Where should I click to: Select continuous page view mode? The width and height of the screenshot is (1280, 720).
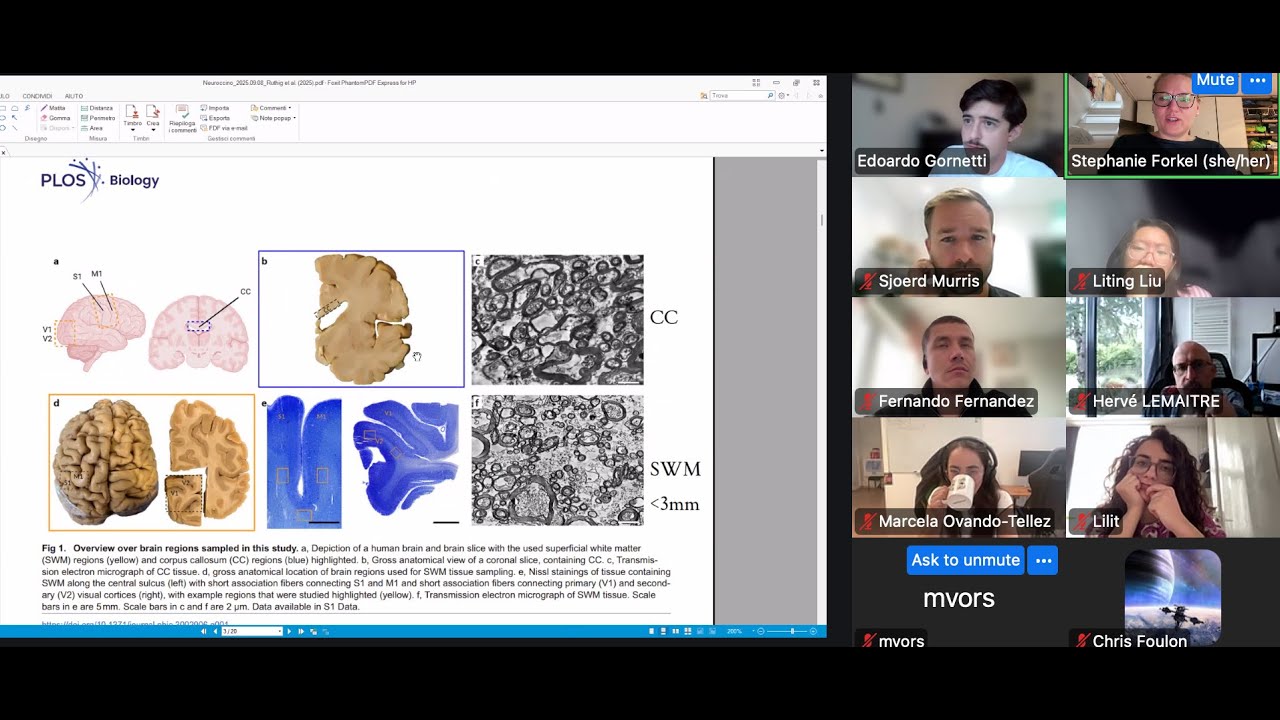(663, 631)
